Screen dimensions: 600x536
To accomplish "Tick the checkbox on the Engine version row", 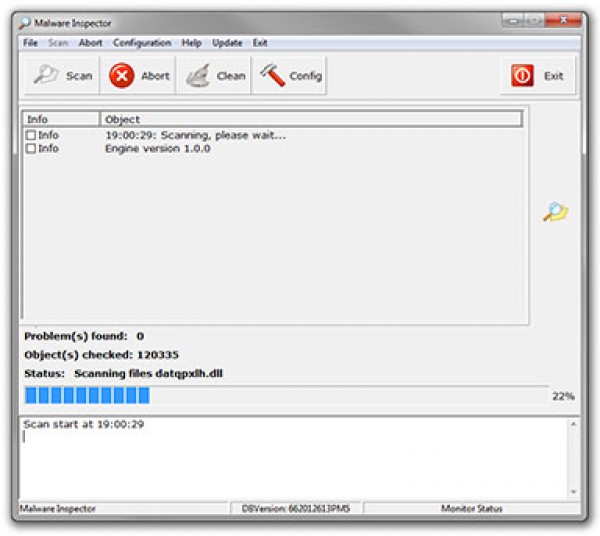I will (x=31, y=148).
